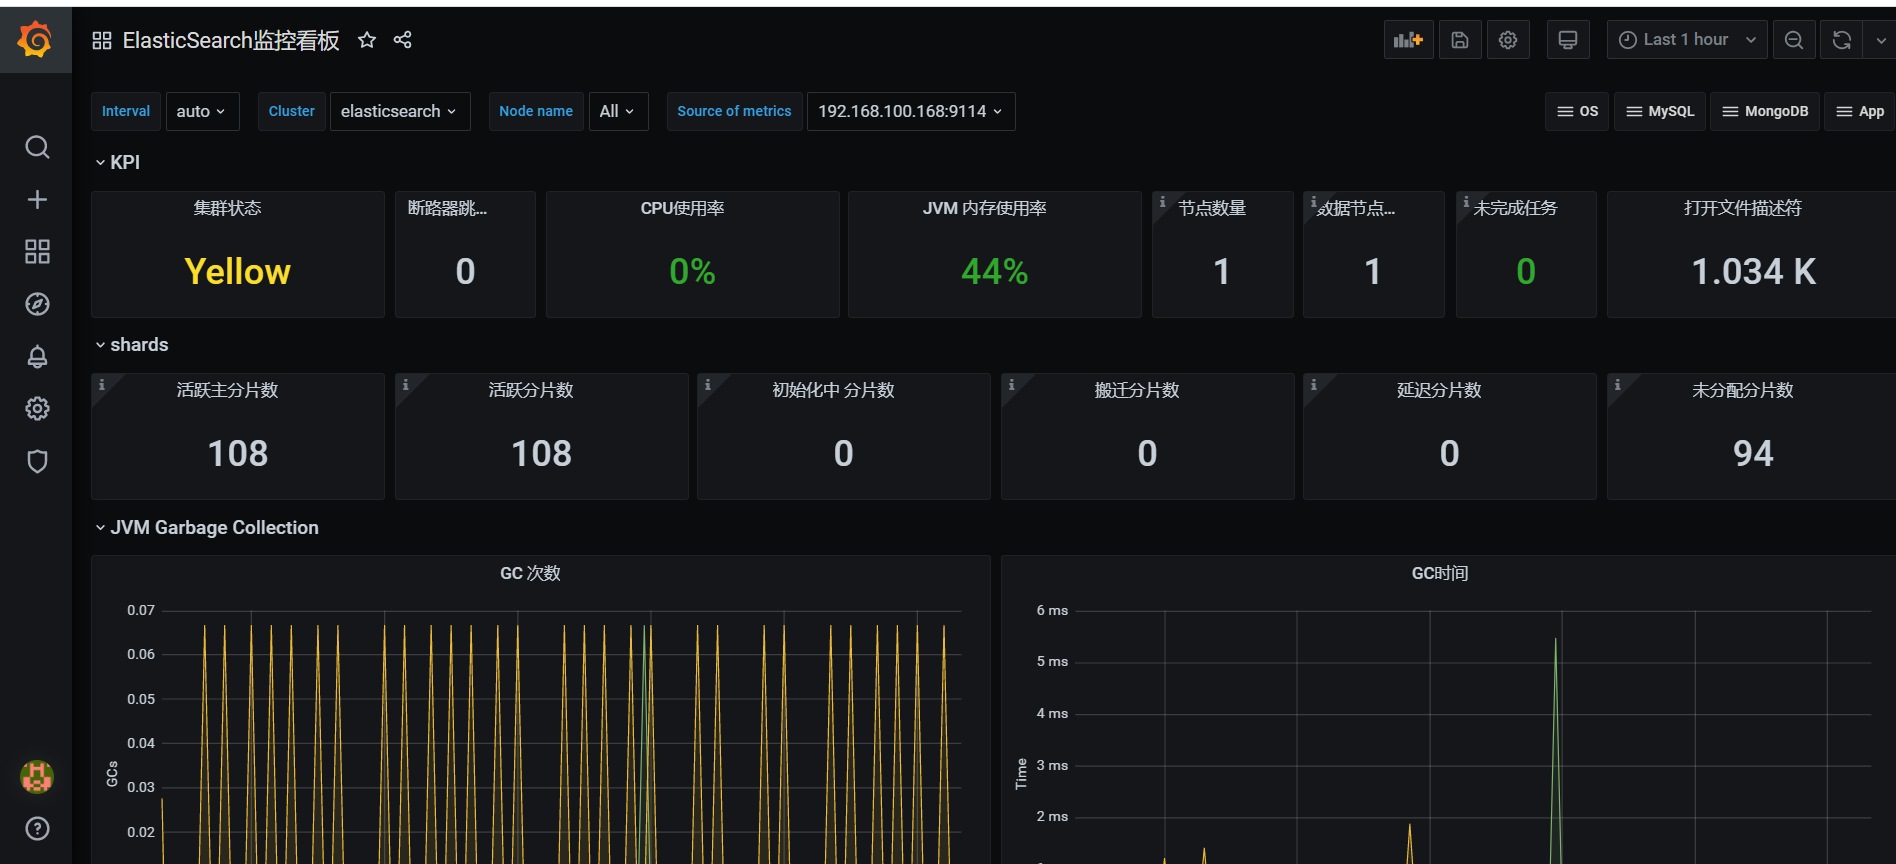Viewport: 1896px width, 864px height.
Task: Open dashboard settings gear
Action: [x=1508, y=40]
